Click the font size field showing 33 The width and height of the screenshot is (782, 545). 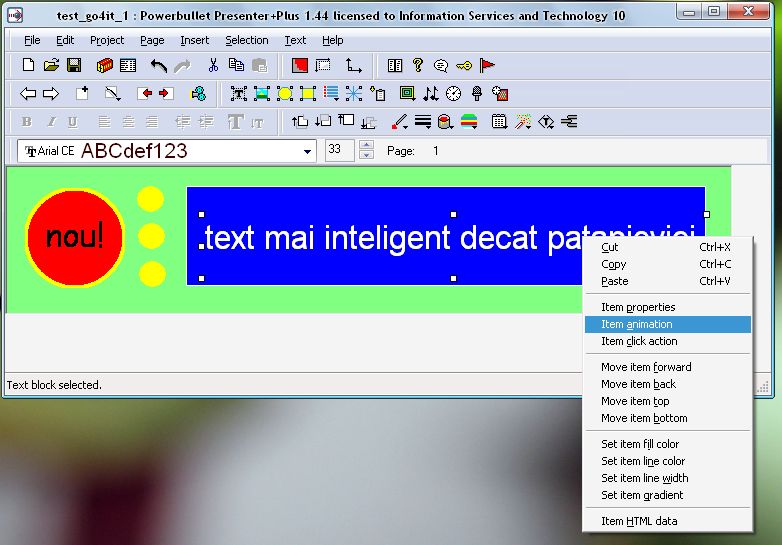(340, 150)
